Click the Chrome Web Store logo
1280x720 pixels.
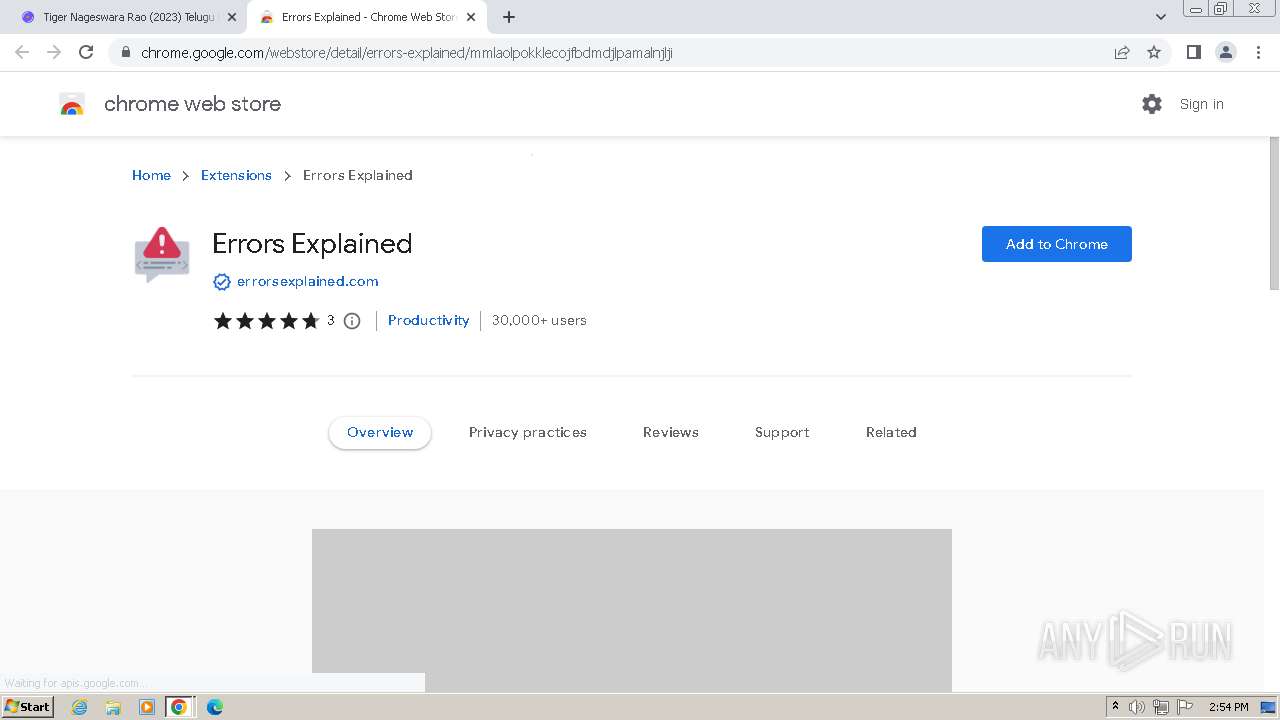[x=72, y=104]
